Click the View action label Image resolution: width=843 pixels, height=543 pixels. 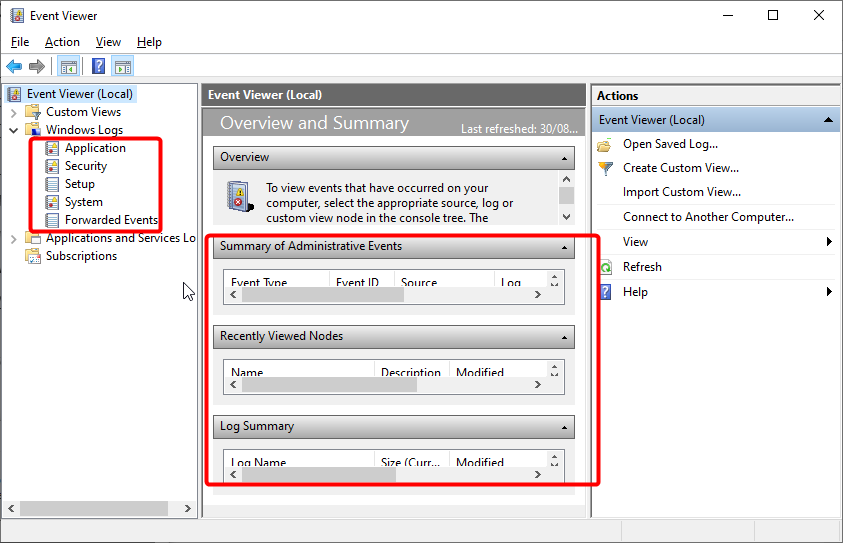click(x=635, y=242)
